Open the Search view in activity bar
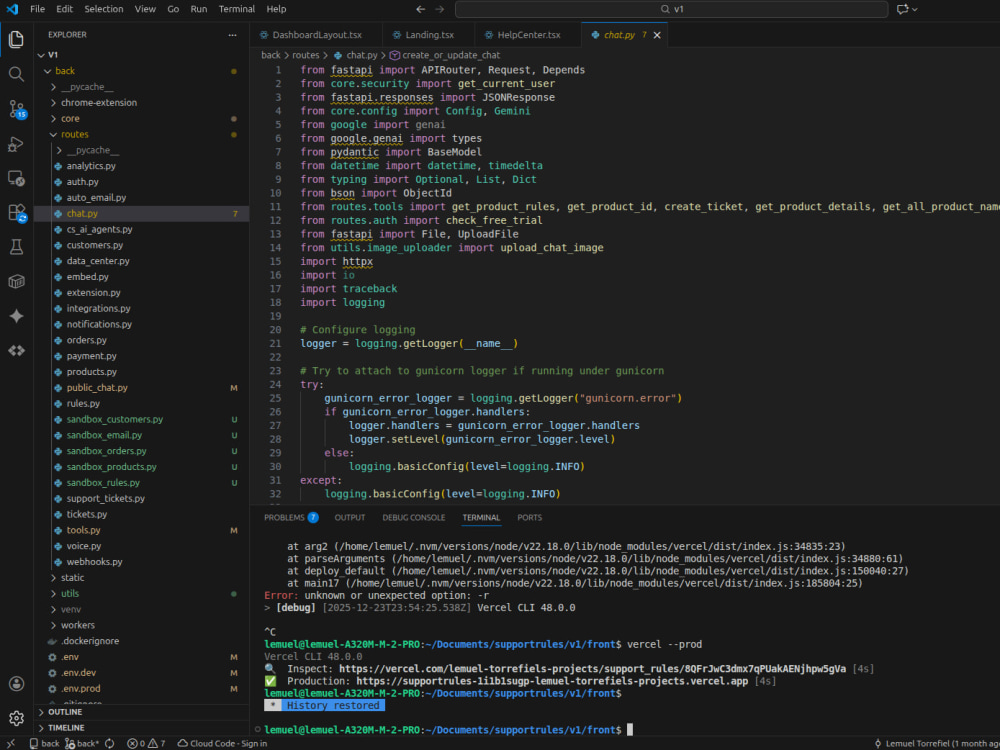 coord(17,74)
